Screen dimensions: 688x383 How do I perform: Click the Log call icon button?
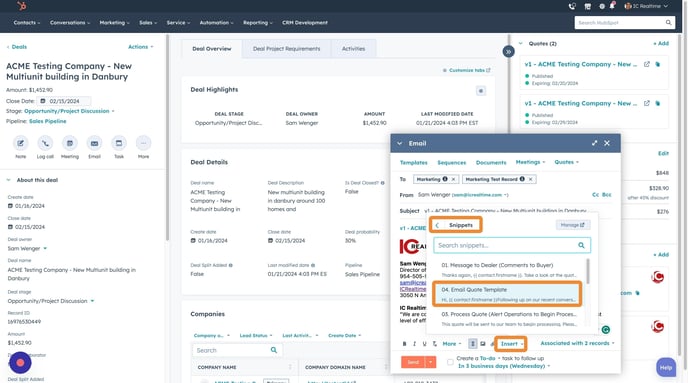[x=45, y=143]
